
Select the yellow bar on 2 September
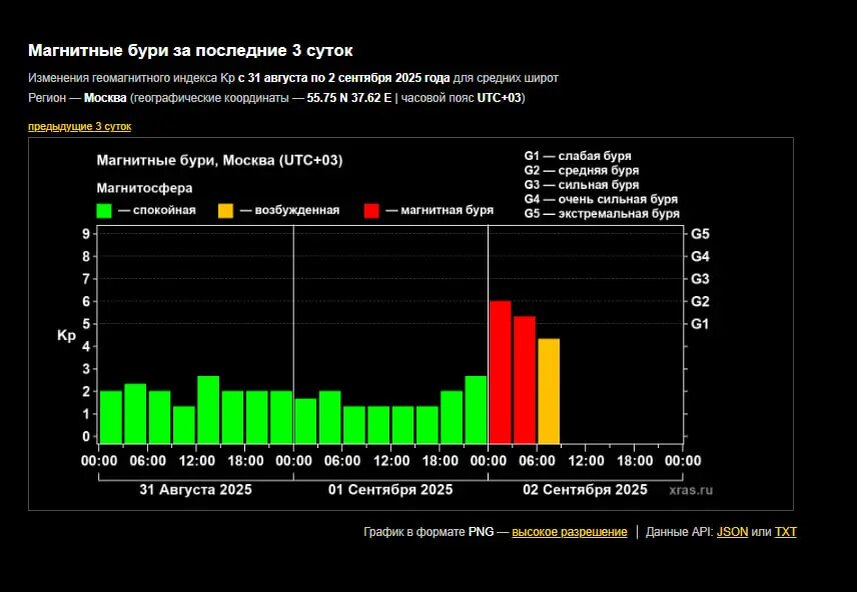[549, 391]
